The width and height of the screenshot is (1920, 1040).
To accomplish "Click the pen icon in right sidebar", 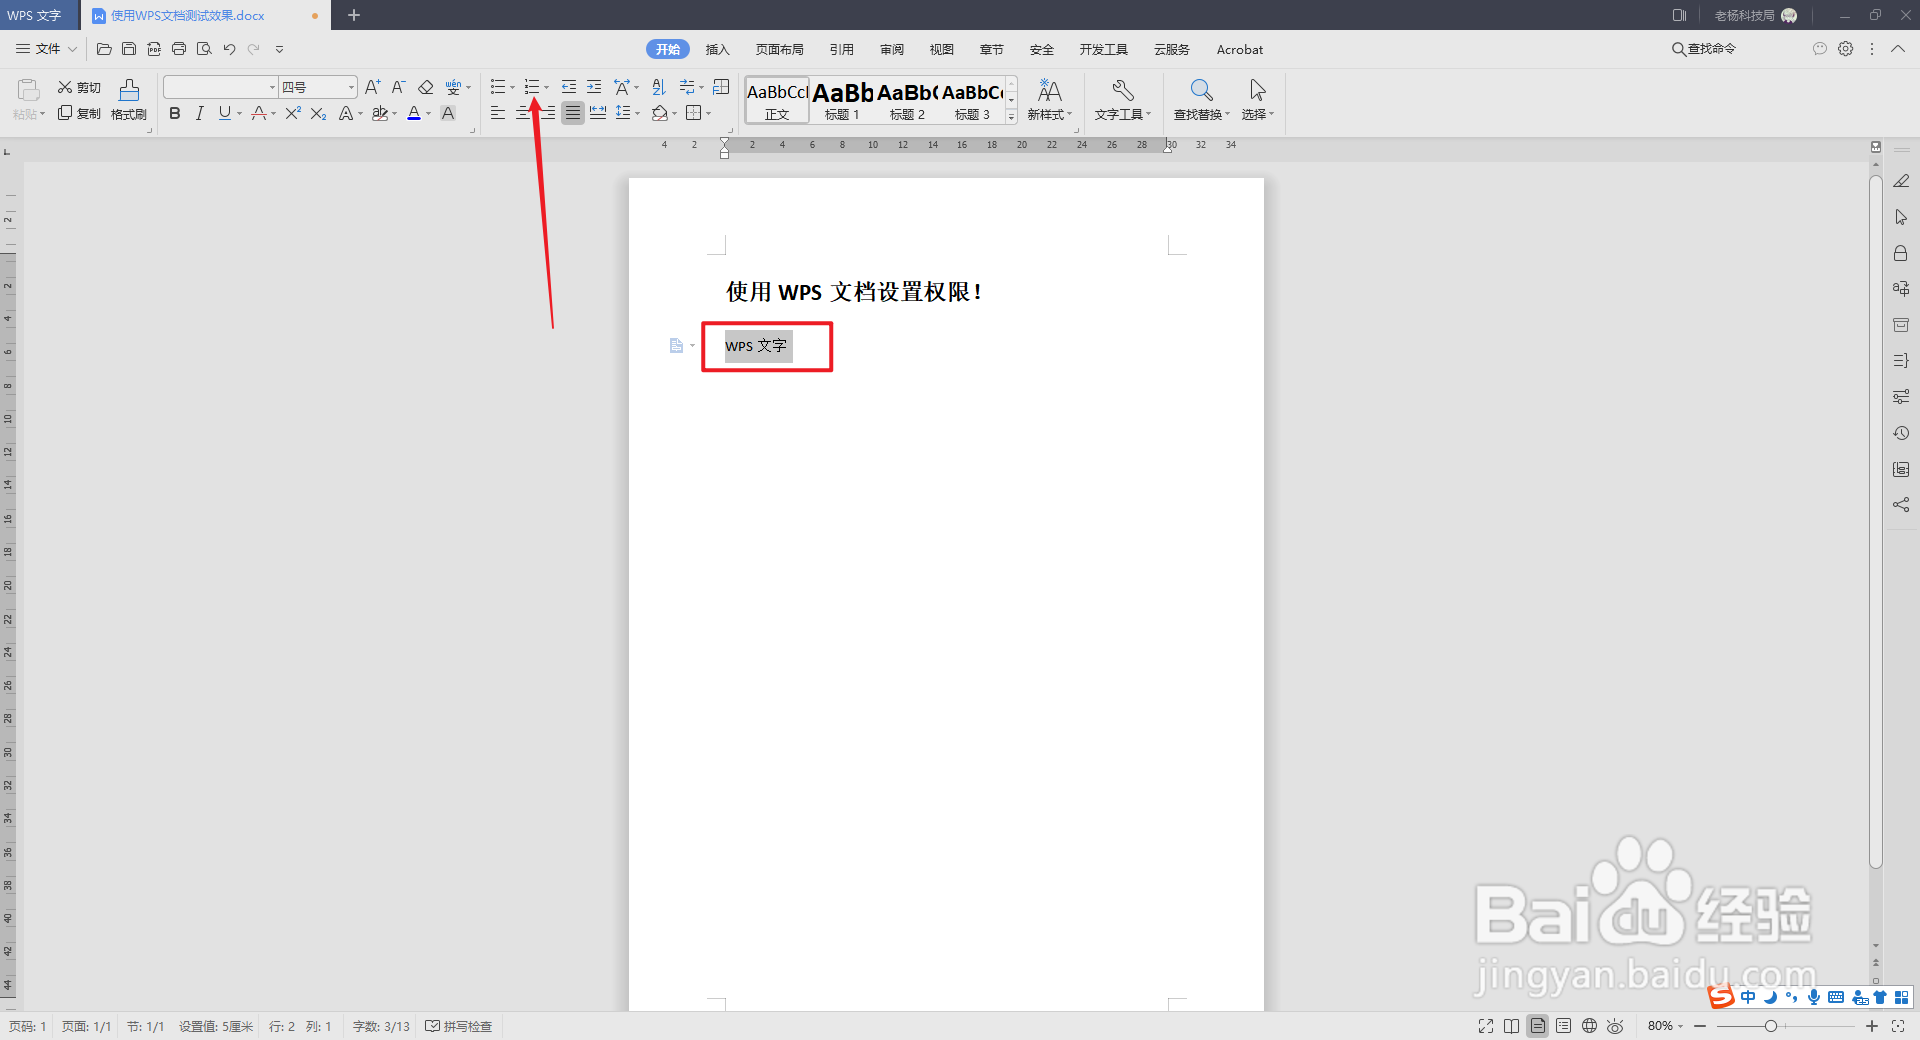I will 1901,181.
